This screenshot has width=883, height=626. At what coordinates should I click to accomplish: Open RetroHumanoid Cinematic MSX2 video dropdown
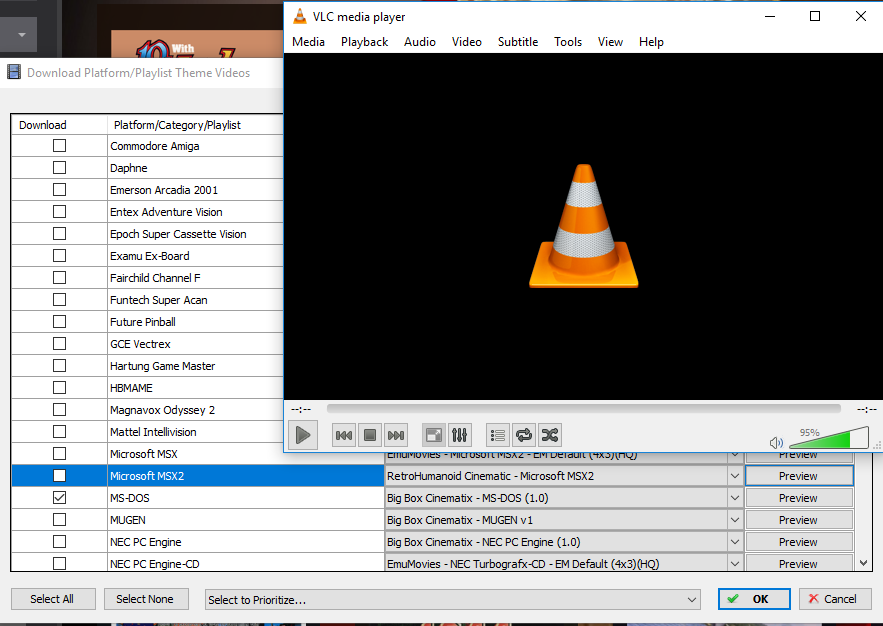[x=734, y=476]
